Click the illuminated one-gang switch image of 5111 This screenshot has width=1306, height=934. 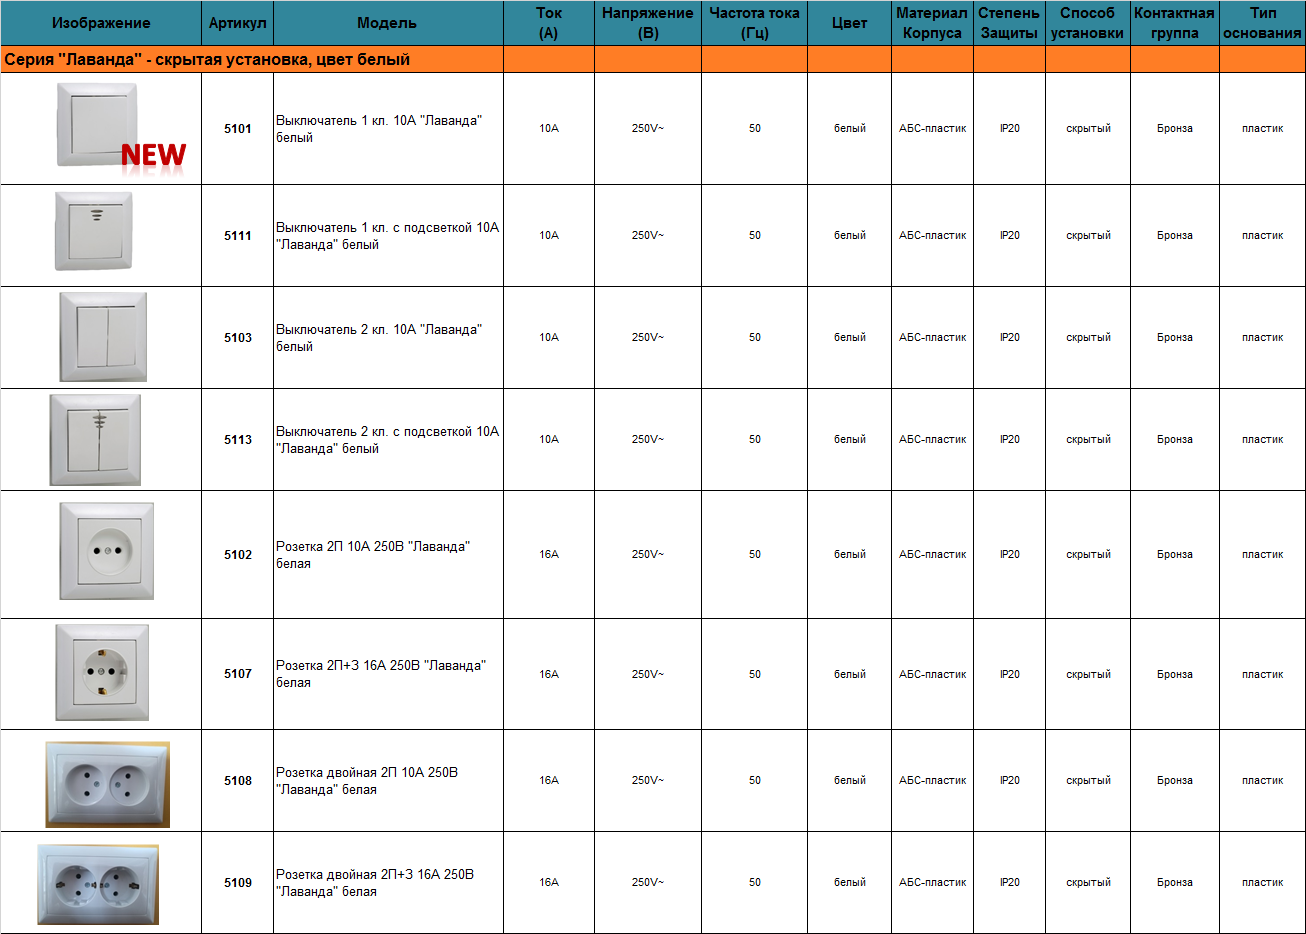coord(94,232)
